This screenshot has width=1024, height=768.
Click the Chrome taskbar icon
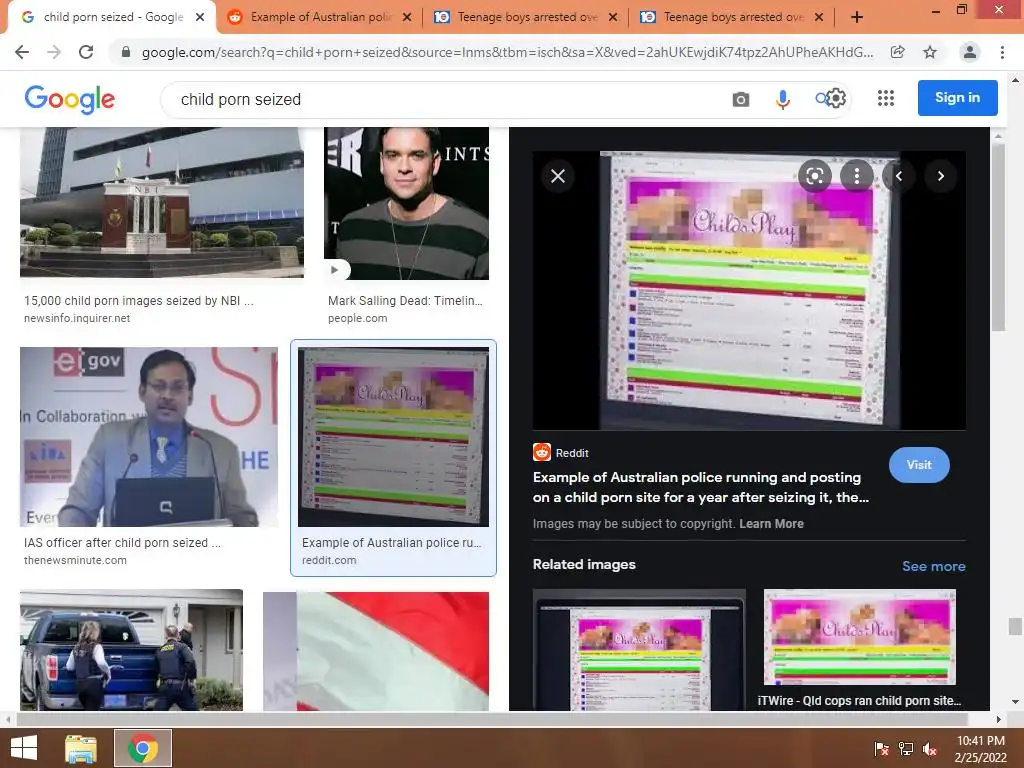click(143, 748)
